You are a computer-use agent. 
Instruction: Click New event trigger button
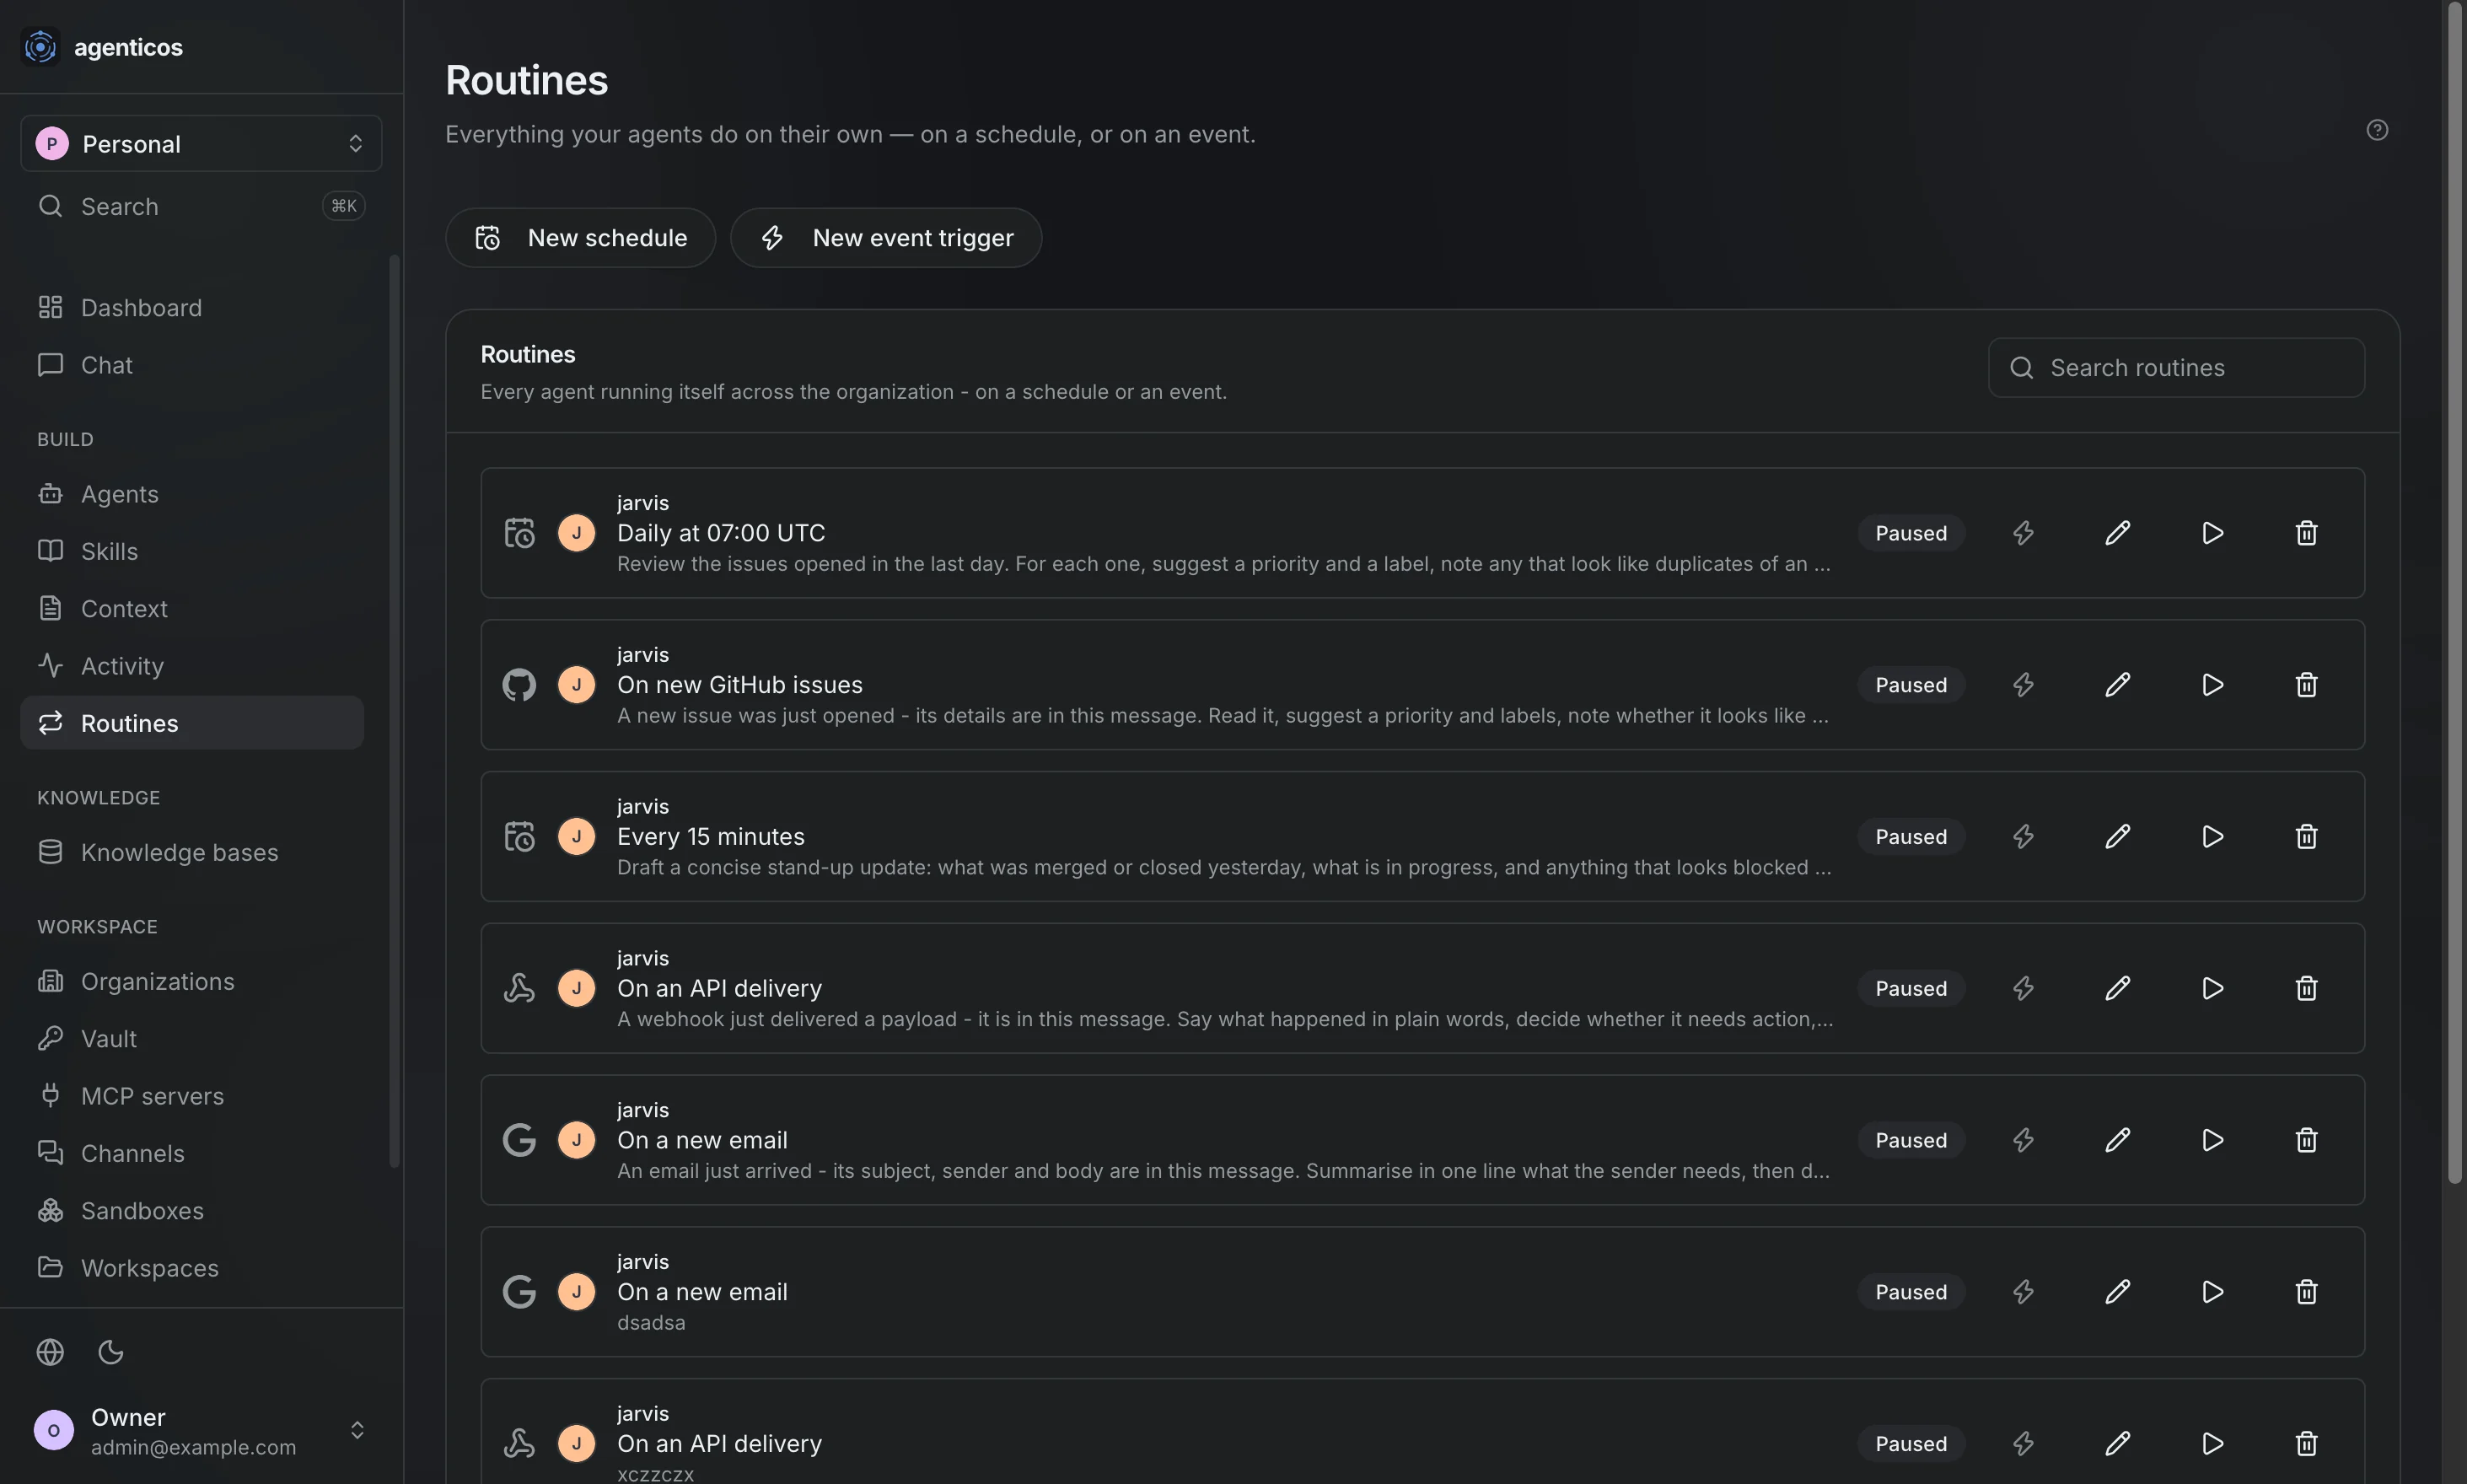tap(886, 238)
